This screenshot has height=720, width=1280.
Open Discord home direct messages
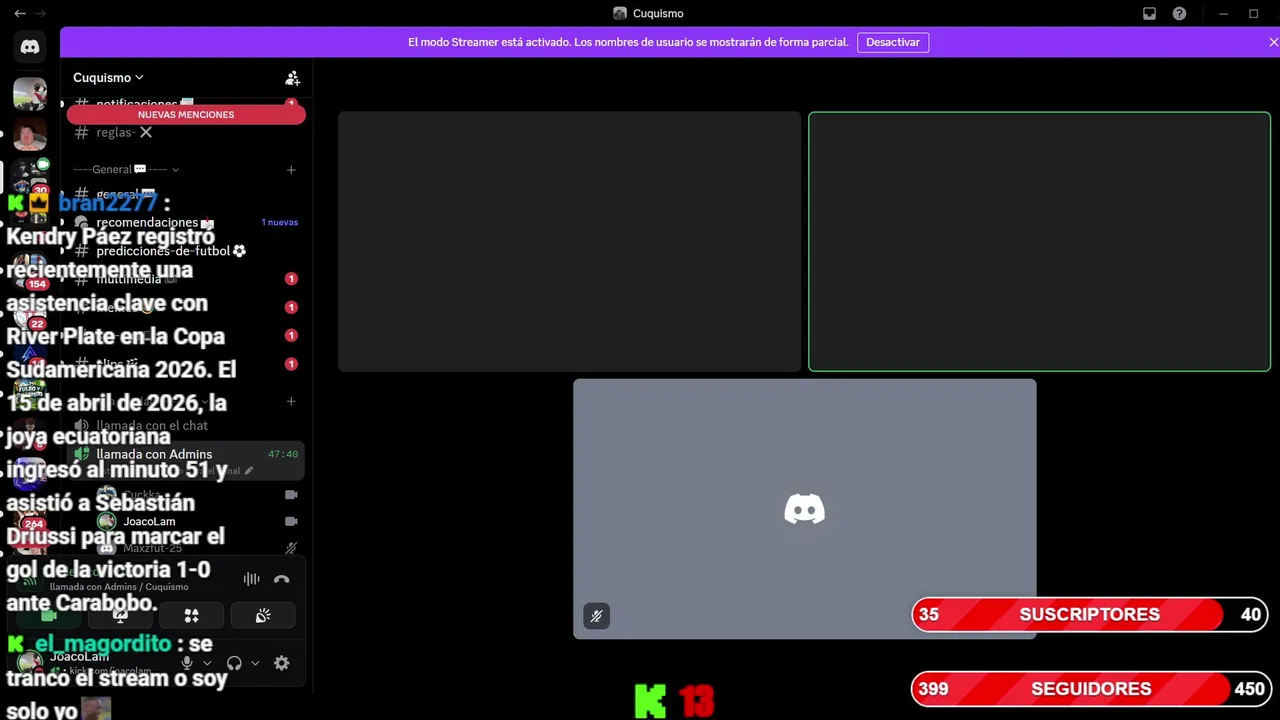[x=30, y=47]
